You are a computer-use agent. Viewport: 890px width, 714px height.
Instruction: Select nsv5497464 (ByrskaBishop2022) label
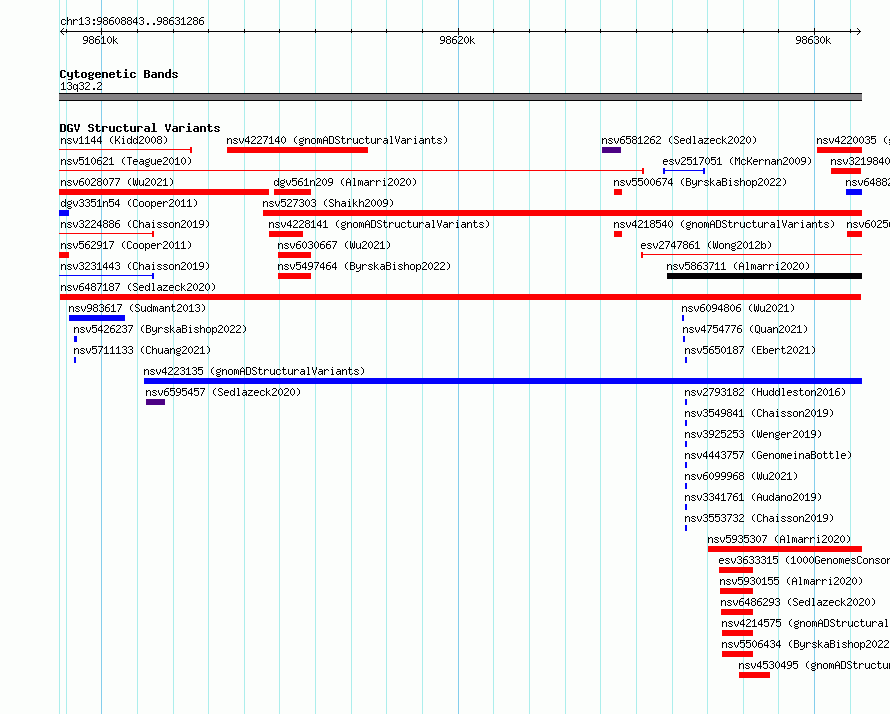[x=364, y=266]
